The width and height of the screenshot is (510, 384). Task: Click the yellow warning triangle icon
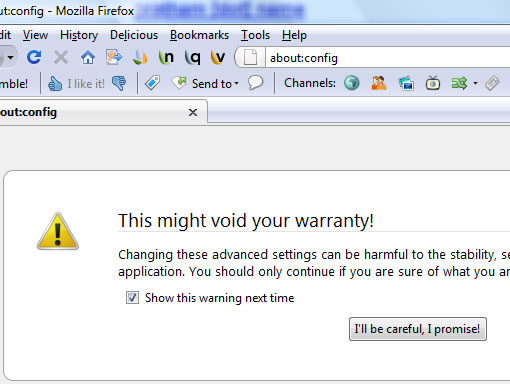click(x=58, y=231)
